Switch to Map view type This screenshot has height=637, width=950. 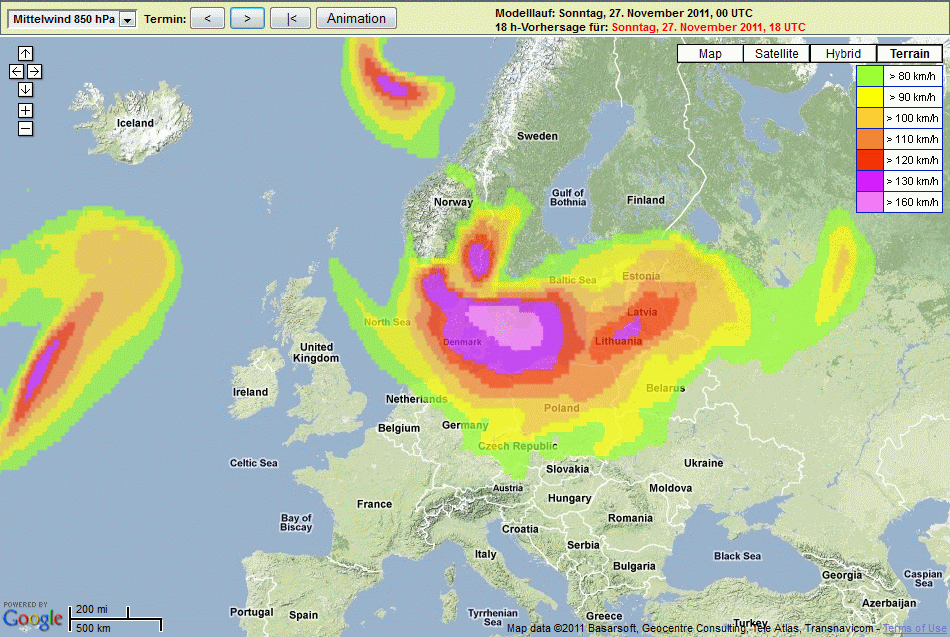pos(710,54)
